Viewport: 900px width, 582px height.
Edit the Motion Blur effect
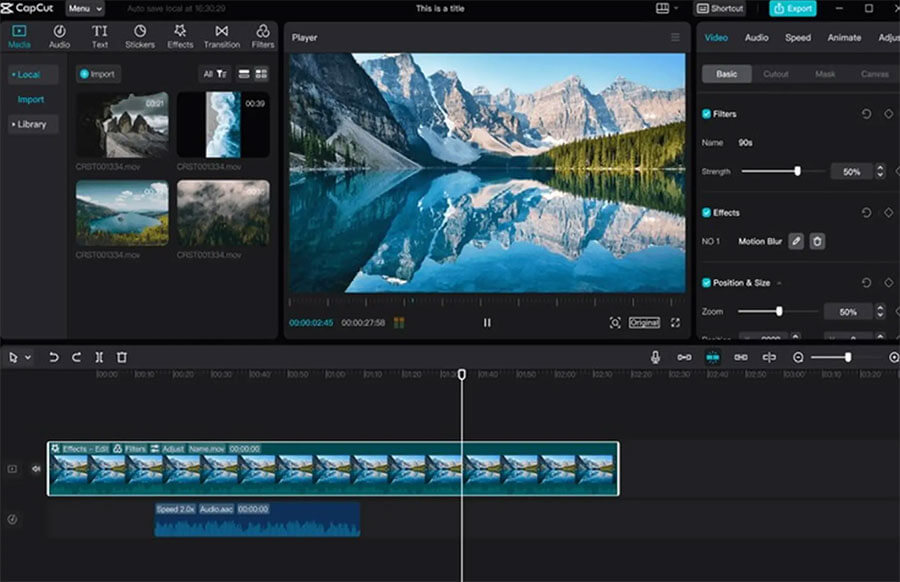coord(796,241)
